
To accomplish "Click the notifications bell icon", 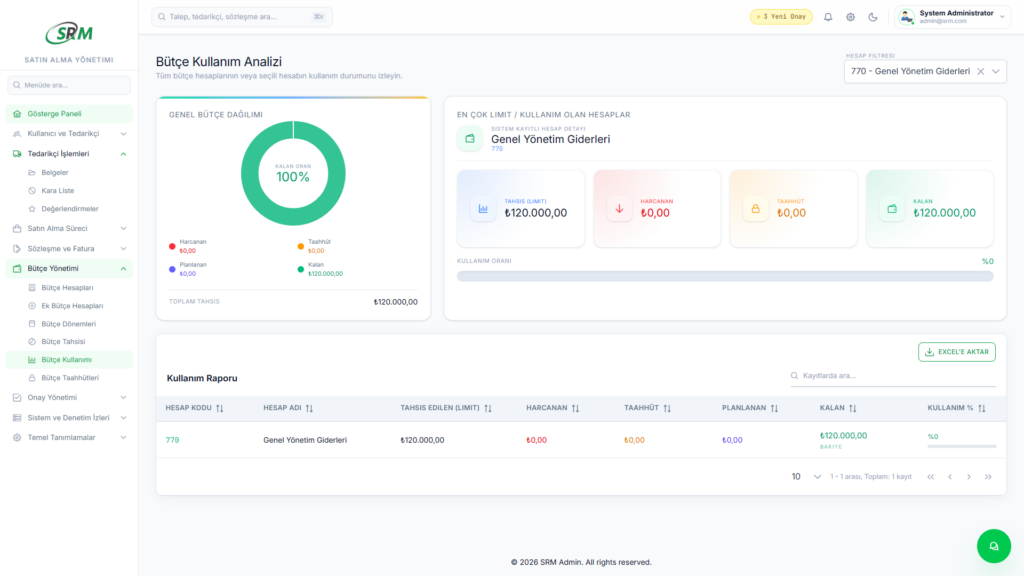I will 828,17.
